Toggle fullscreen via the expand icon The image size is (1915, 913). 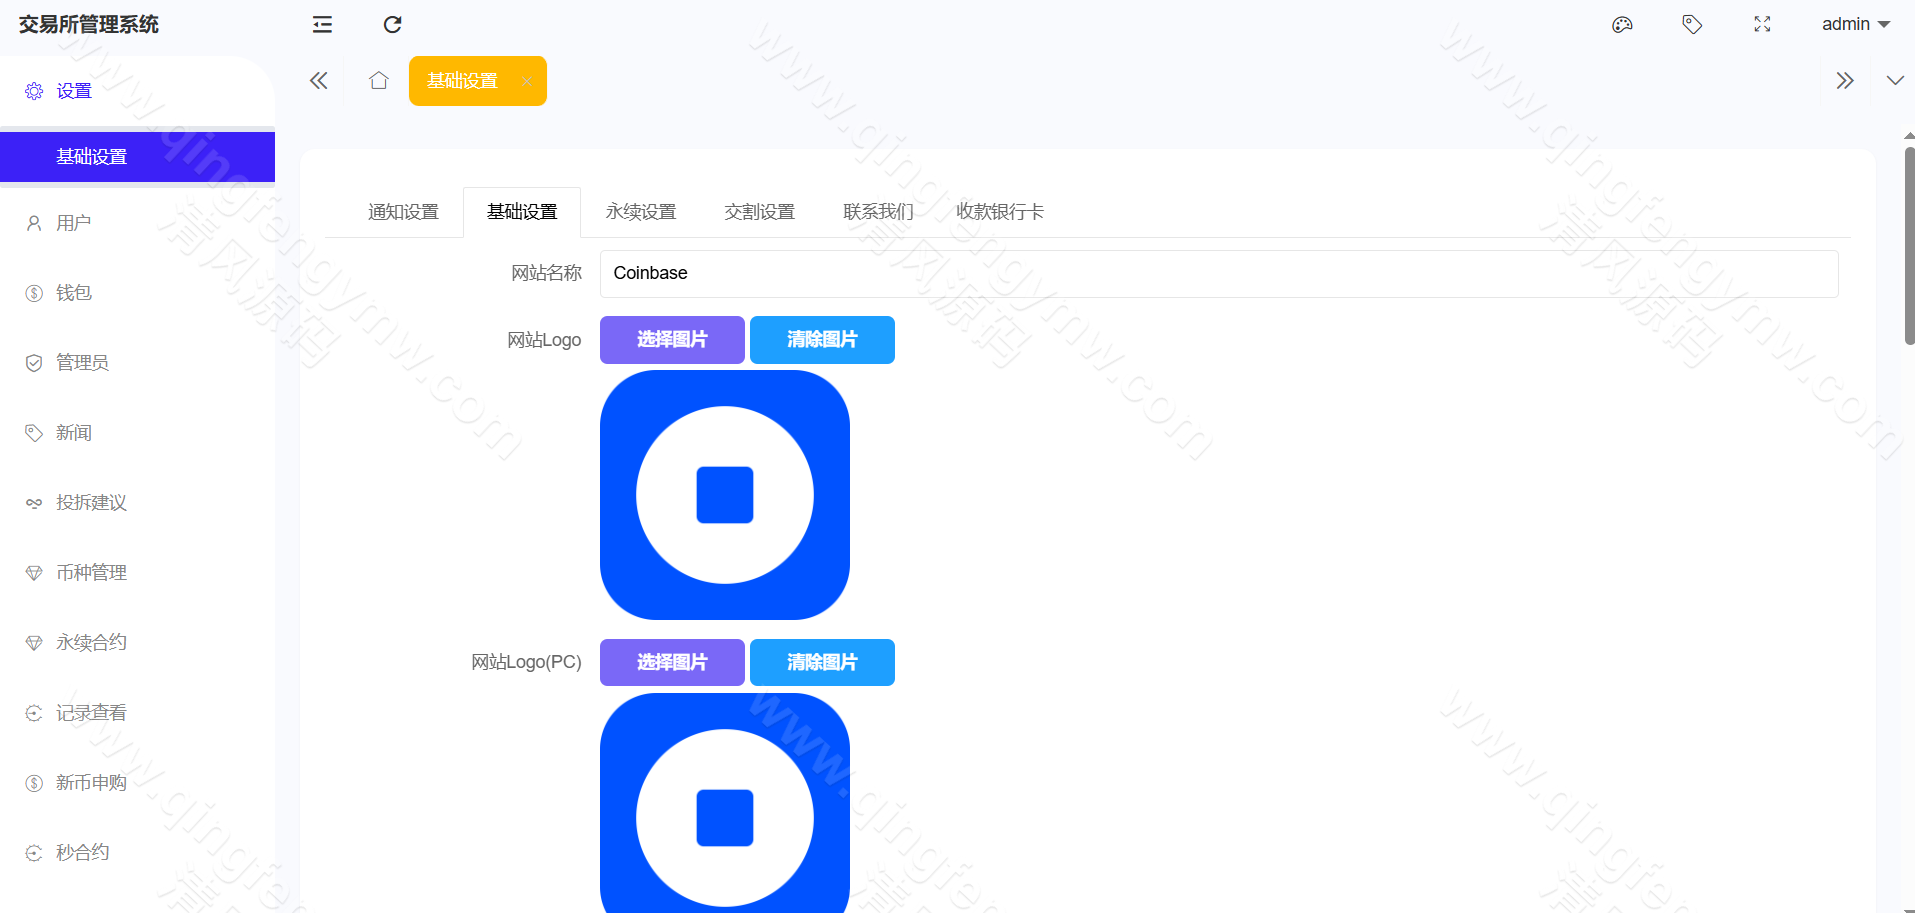pos(1762,24)
